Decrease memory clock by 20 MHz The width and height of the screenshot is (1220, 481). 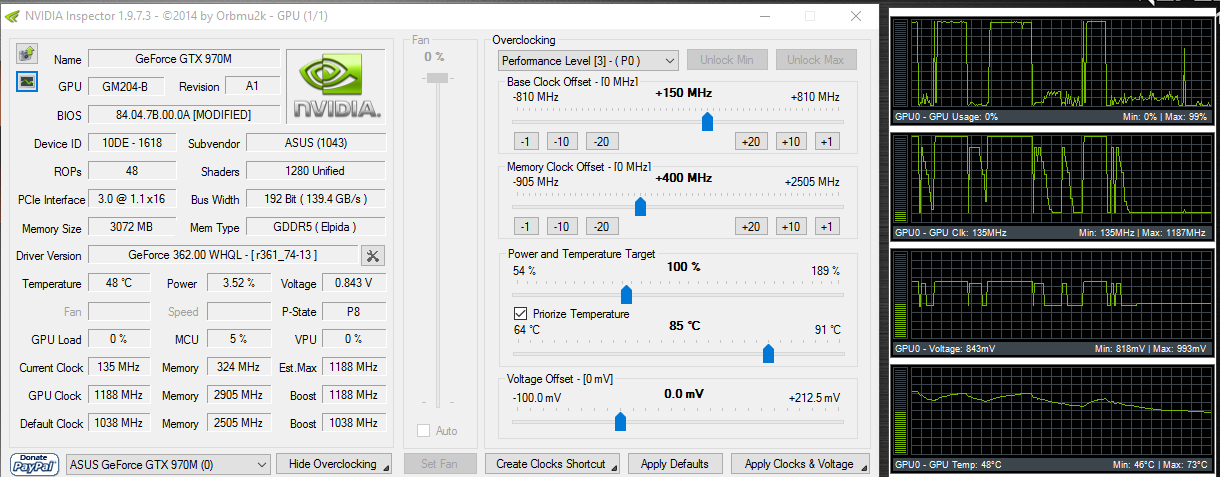(x=600, y=227)
